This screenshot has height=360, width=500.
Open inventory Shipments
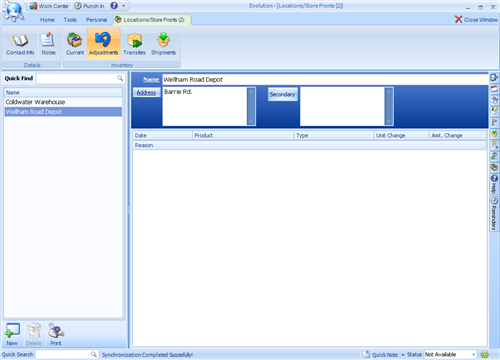[163, 44]
